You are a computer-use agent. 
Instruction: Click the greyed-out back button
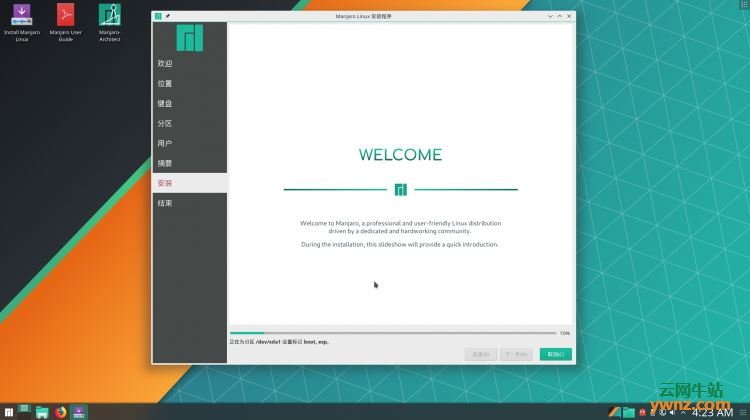[x=481, y=354]
